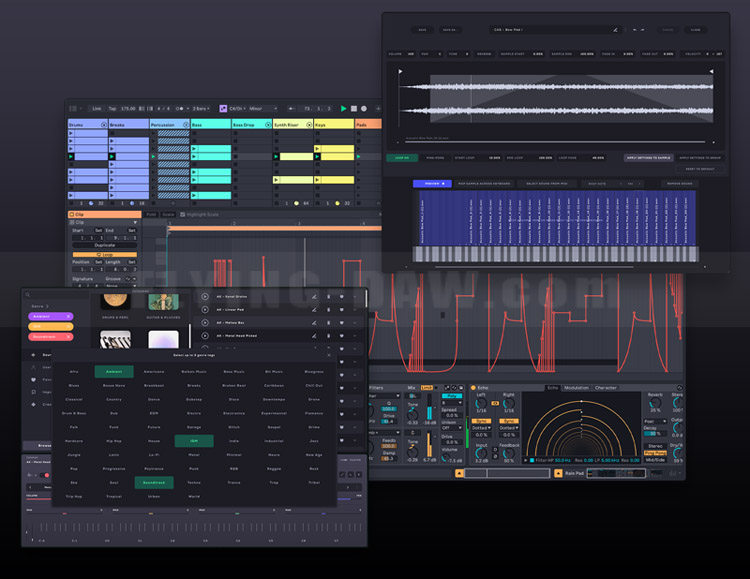Click the purple scale mode icon
750x579 pixels.
(223, 109)
